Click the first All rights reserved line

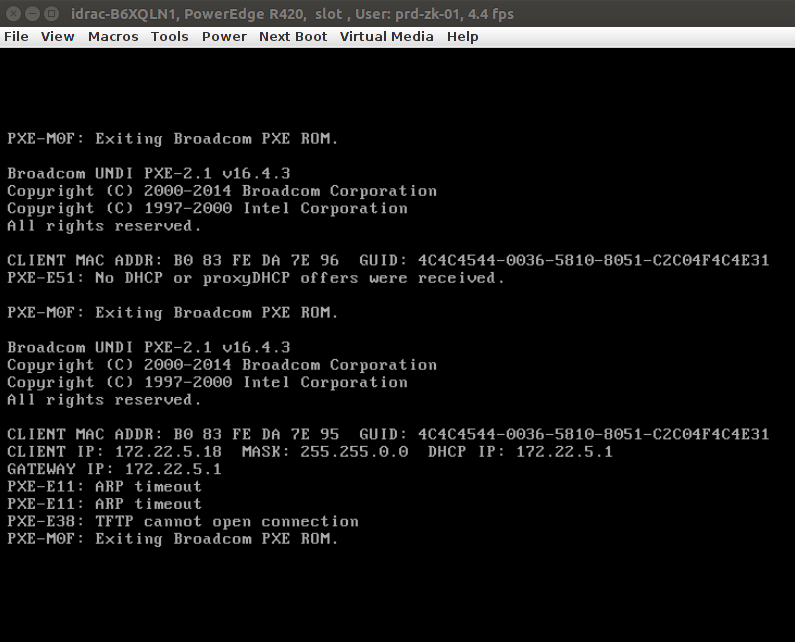pyautogui.click(x=104, y=226)
